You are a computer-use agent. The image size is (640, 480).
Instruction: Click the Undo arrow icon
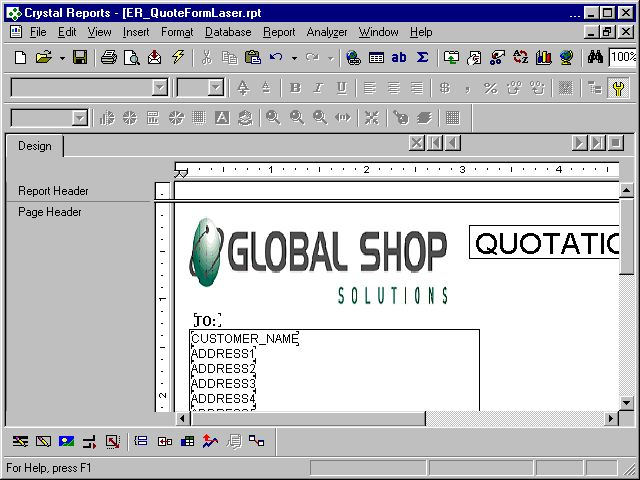(276, 58)
